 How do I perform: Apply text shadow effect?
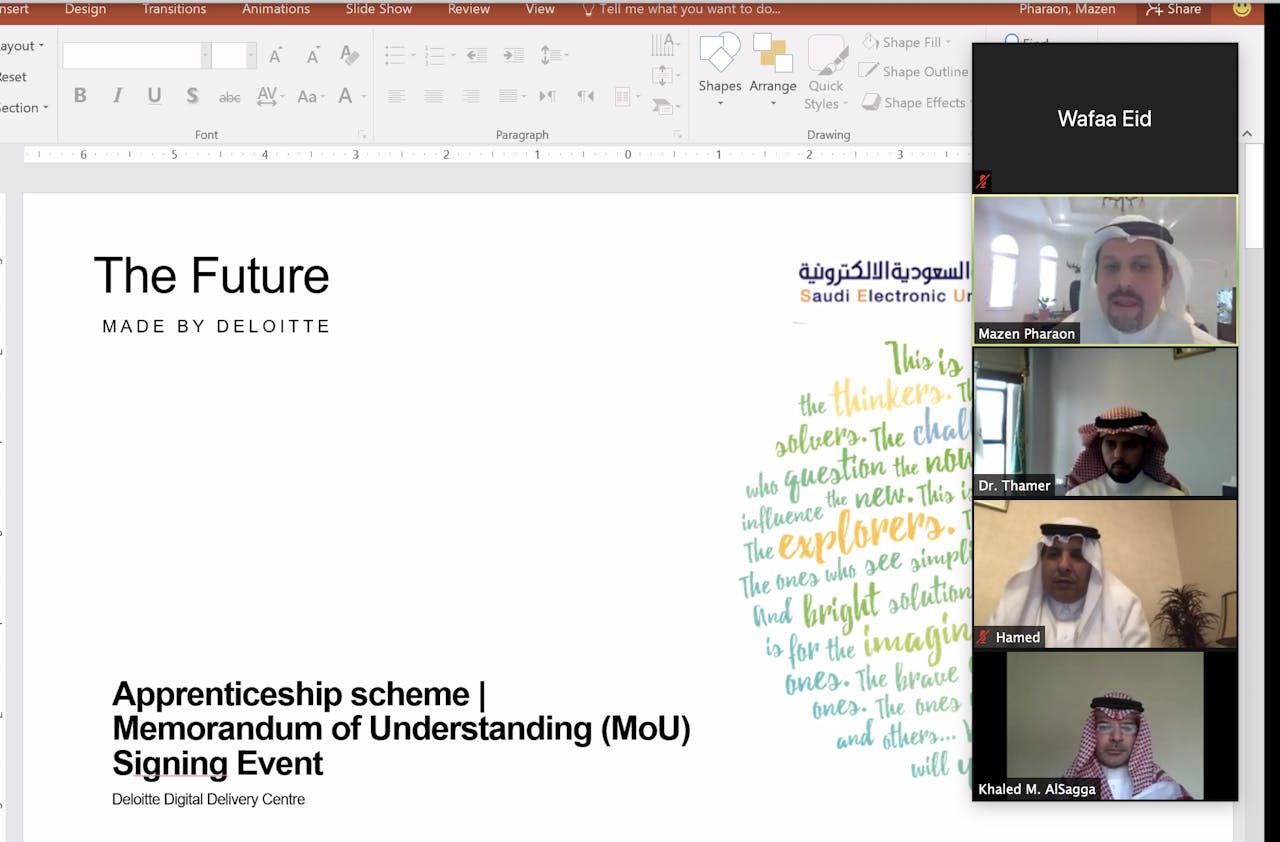point(192,96)
